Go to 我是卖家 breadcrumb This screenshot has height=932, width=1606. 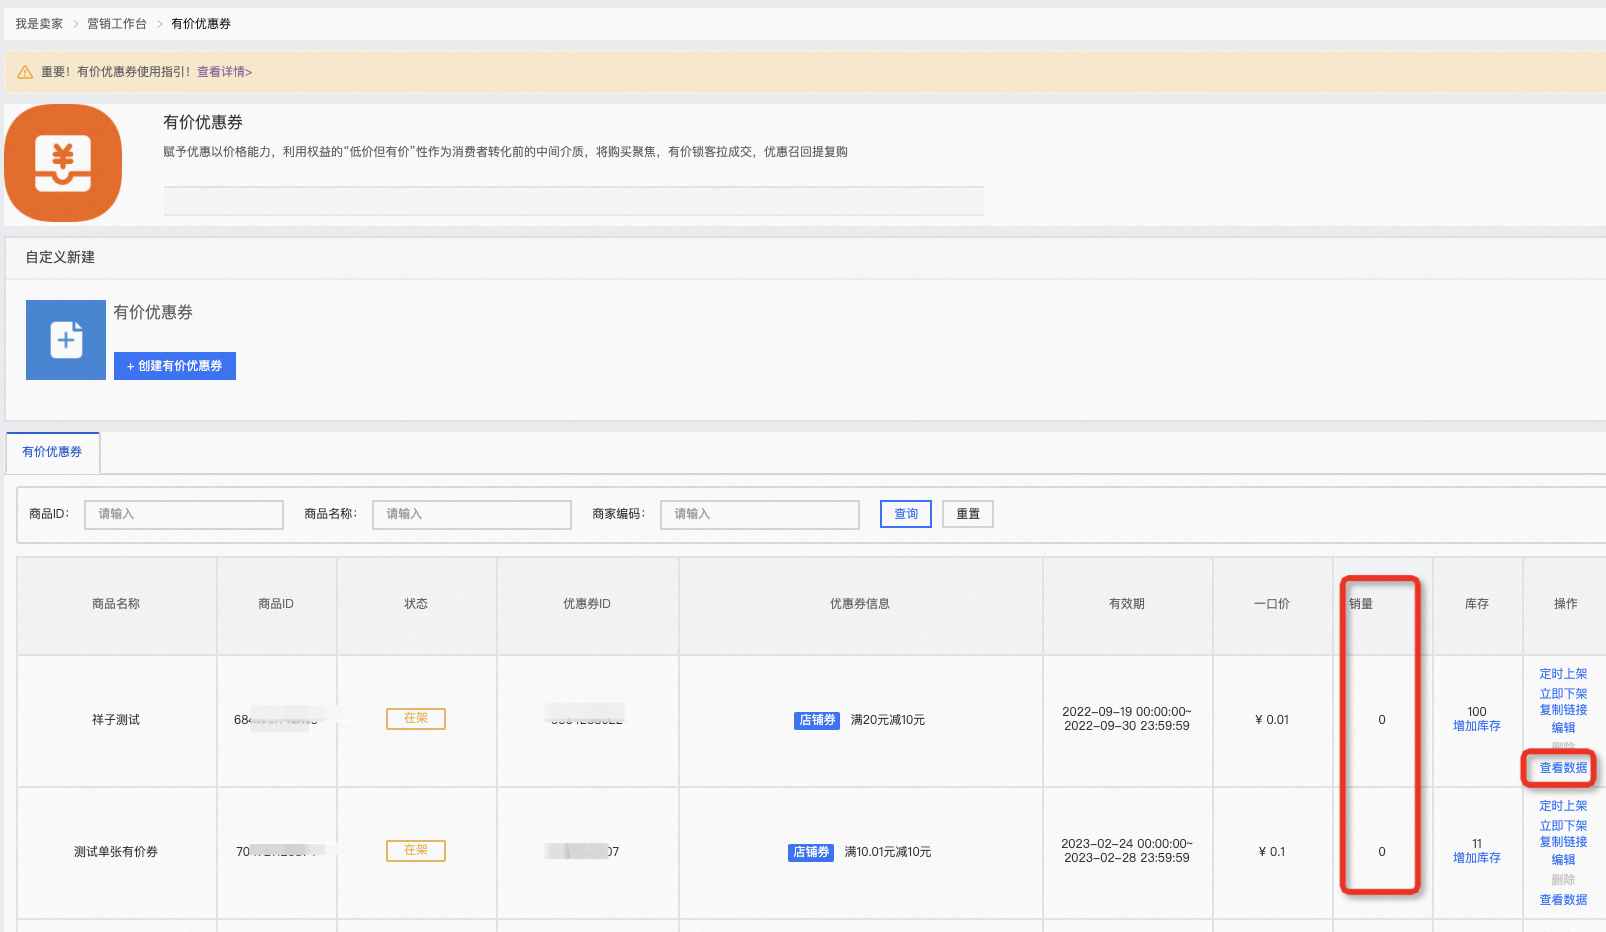(x=39, y=24)
